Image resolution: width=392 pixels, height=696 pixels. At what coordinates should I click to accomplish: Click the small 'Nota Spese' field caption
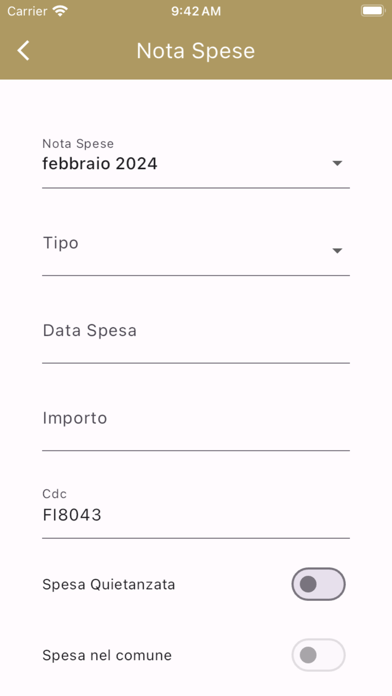pos(78,143)
